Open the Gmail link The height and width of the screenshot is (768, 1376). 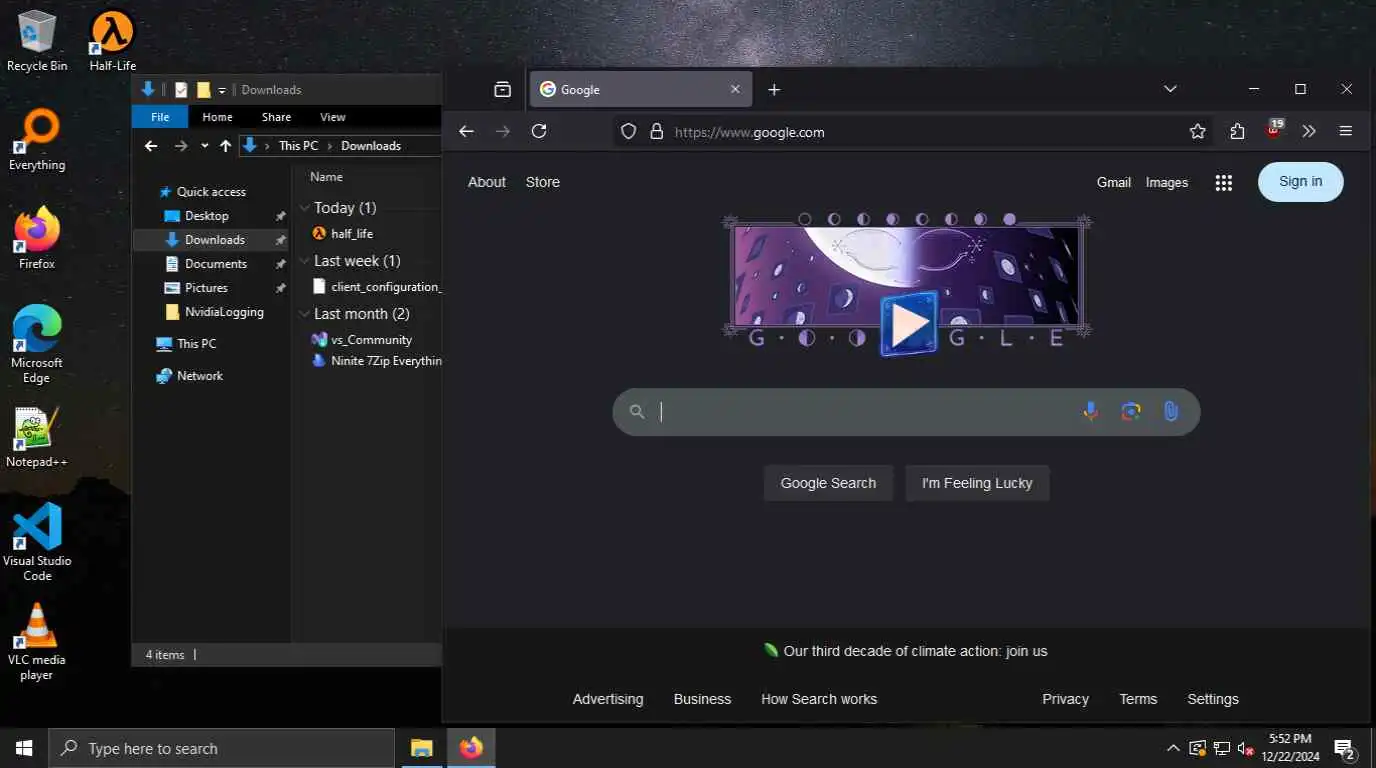pyautogui.click(x=1113, y=182)
